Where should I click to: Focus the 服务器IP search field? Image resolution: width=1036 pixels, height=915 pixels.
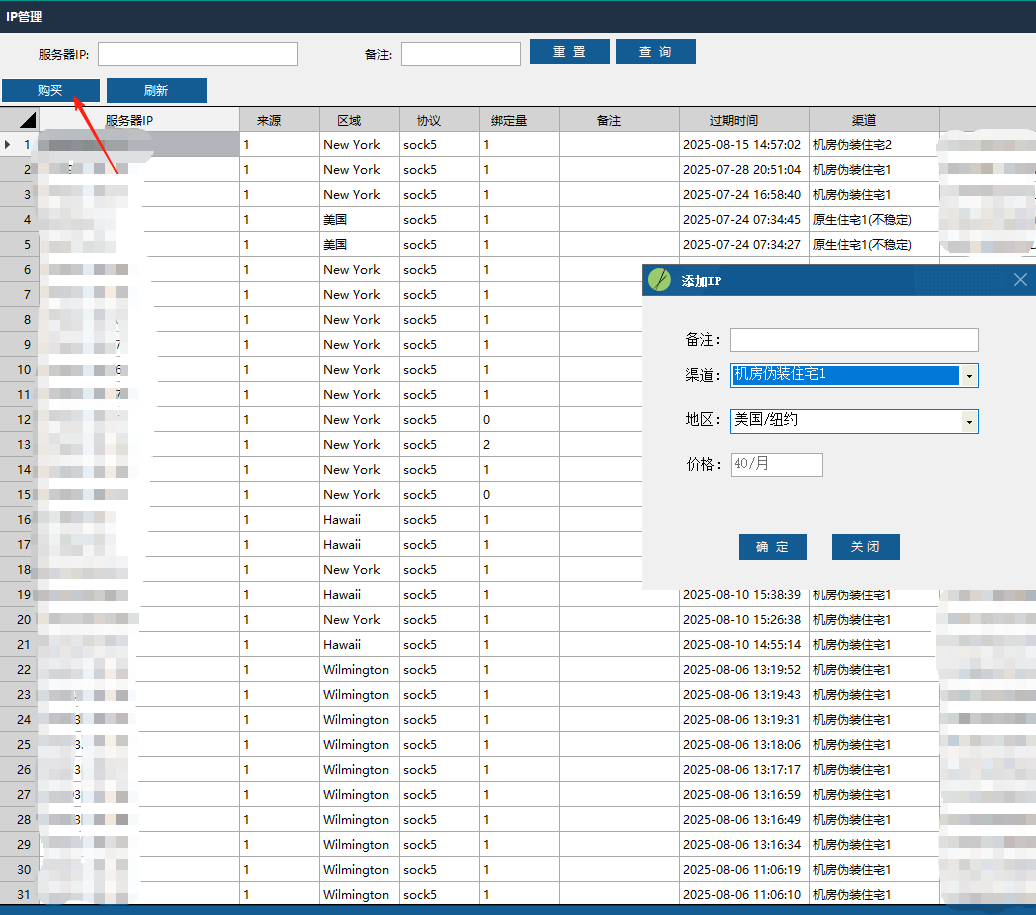[x=197, y=54]
